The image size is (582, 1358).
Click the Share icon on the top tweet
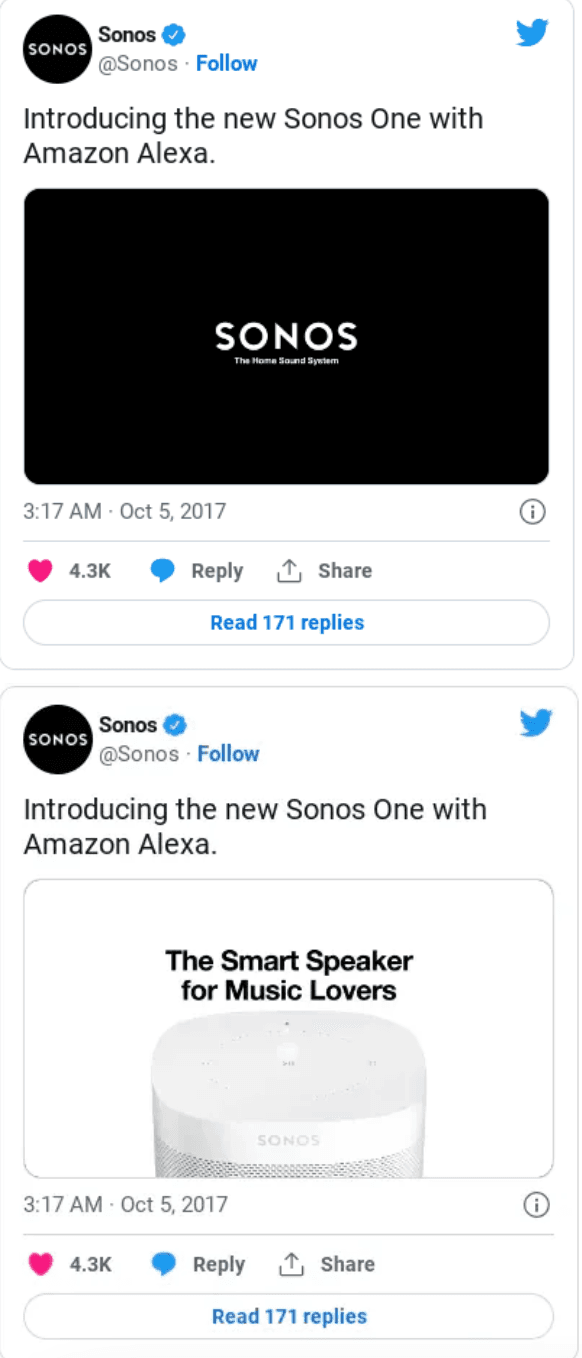pos(290,570)
